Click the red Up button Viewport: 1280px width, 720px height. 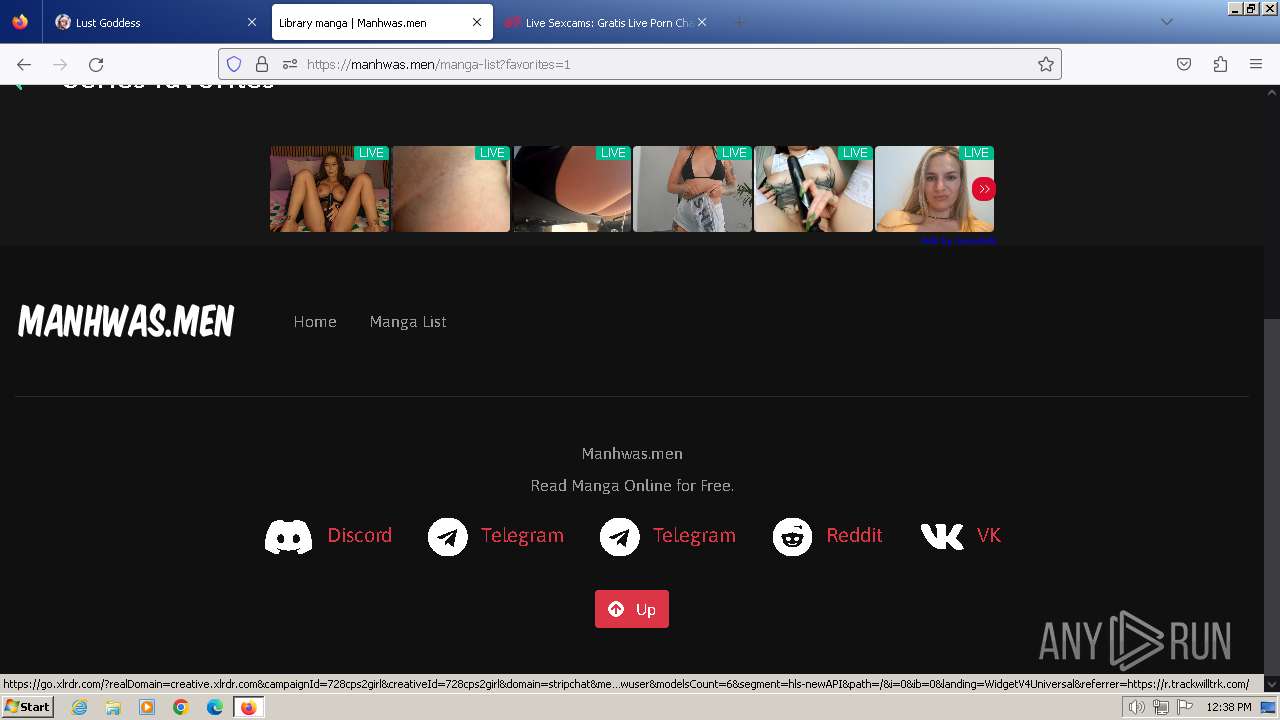[632, 609]
